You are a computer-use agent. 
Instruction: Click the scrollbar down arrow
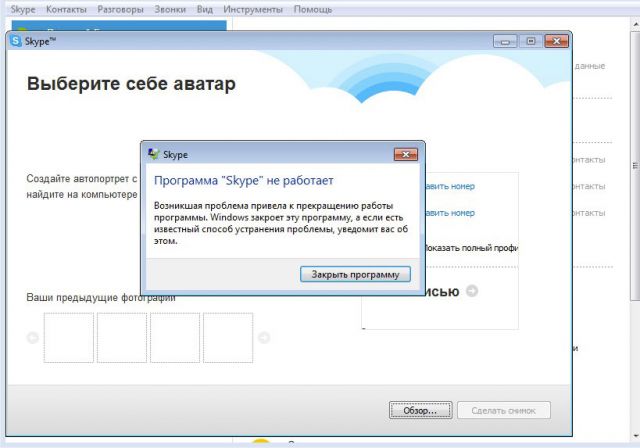click(636, 436)
